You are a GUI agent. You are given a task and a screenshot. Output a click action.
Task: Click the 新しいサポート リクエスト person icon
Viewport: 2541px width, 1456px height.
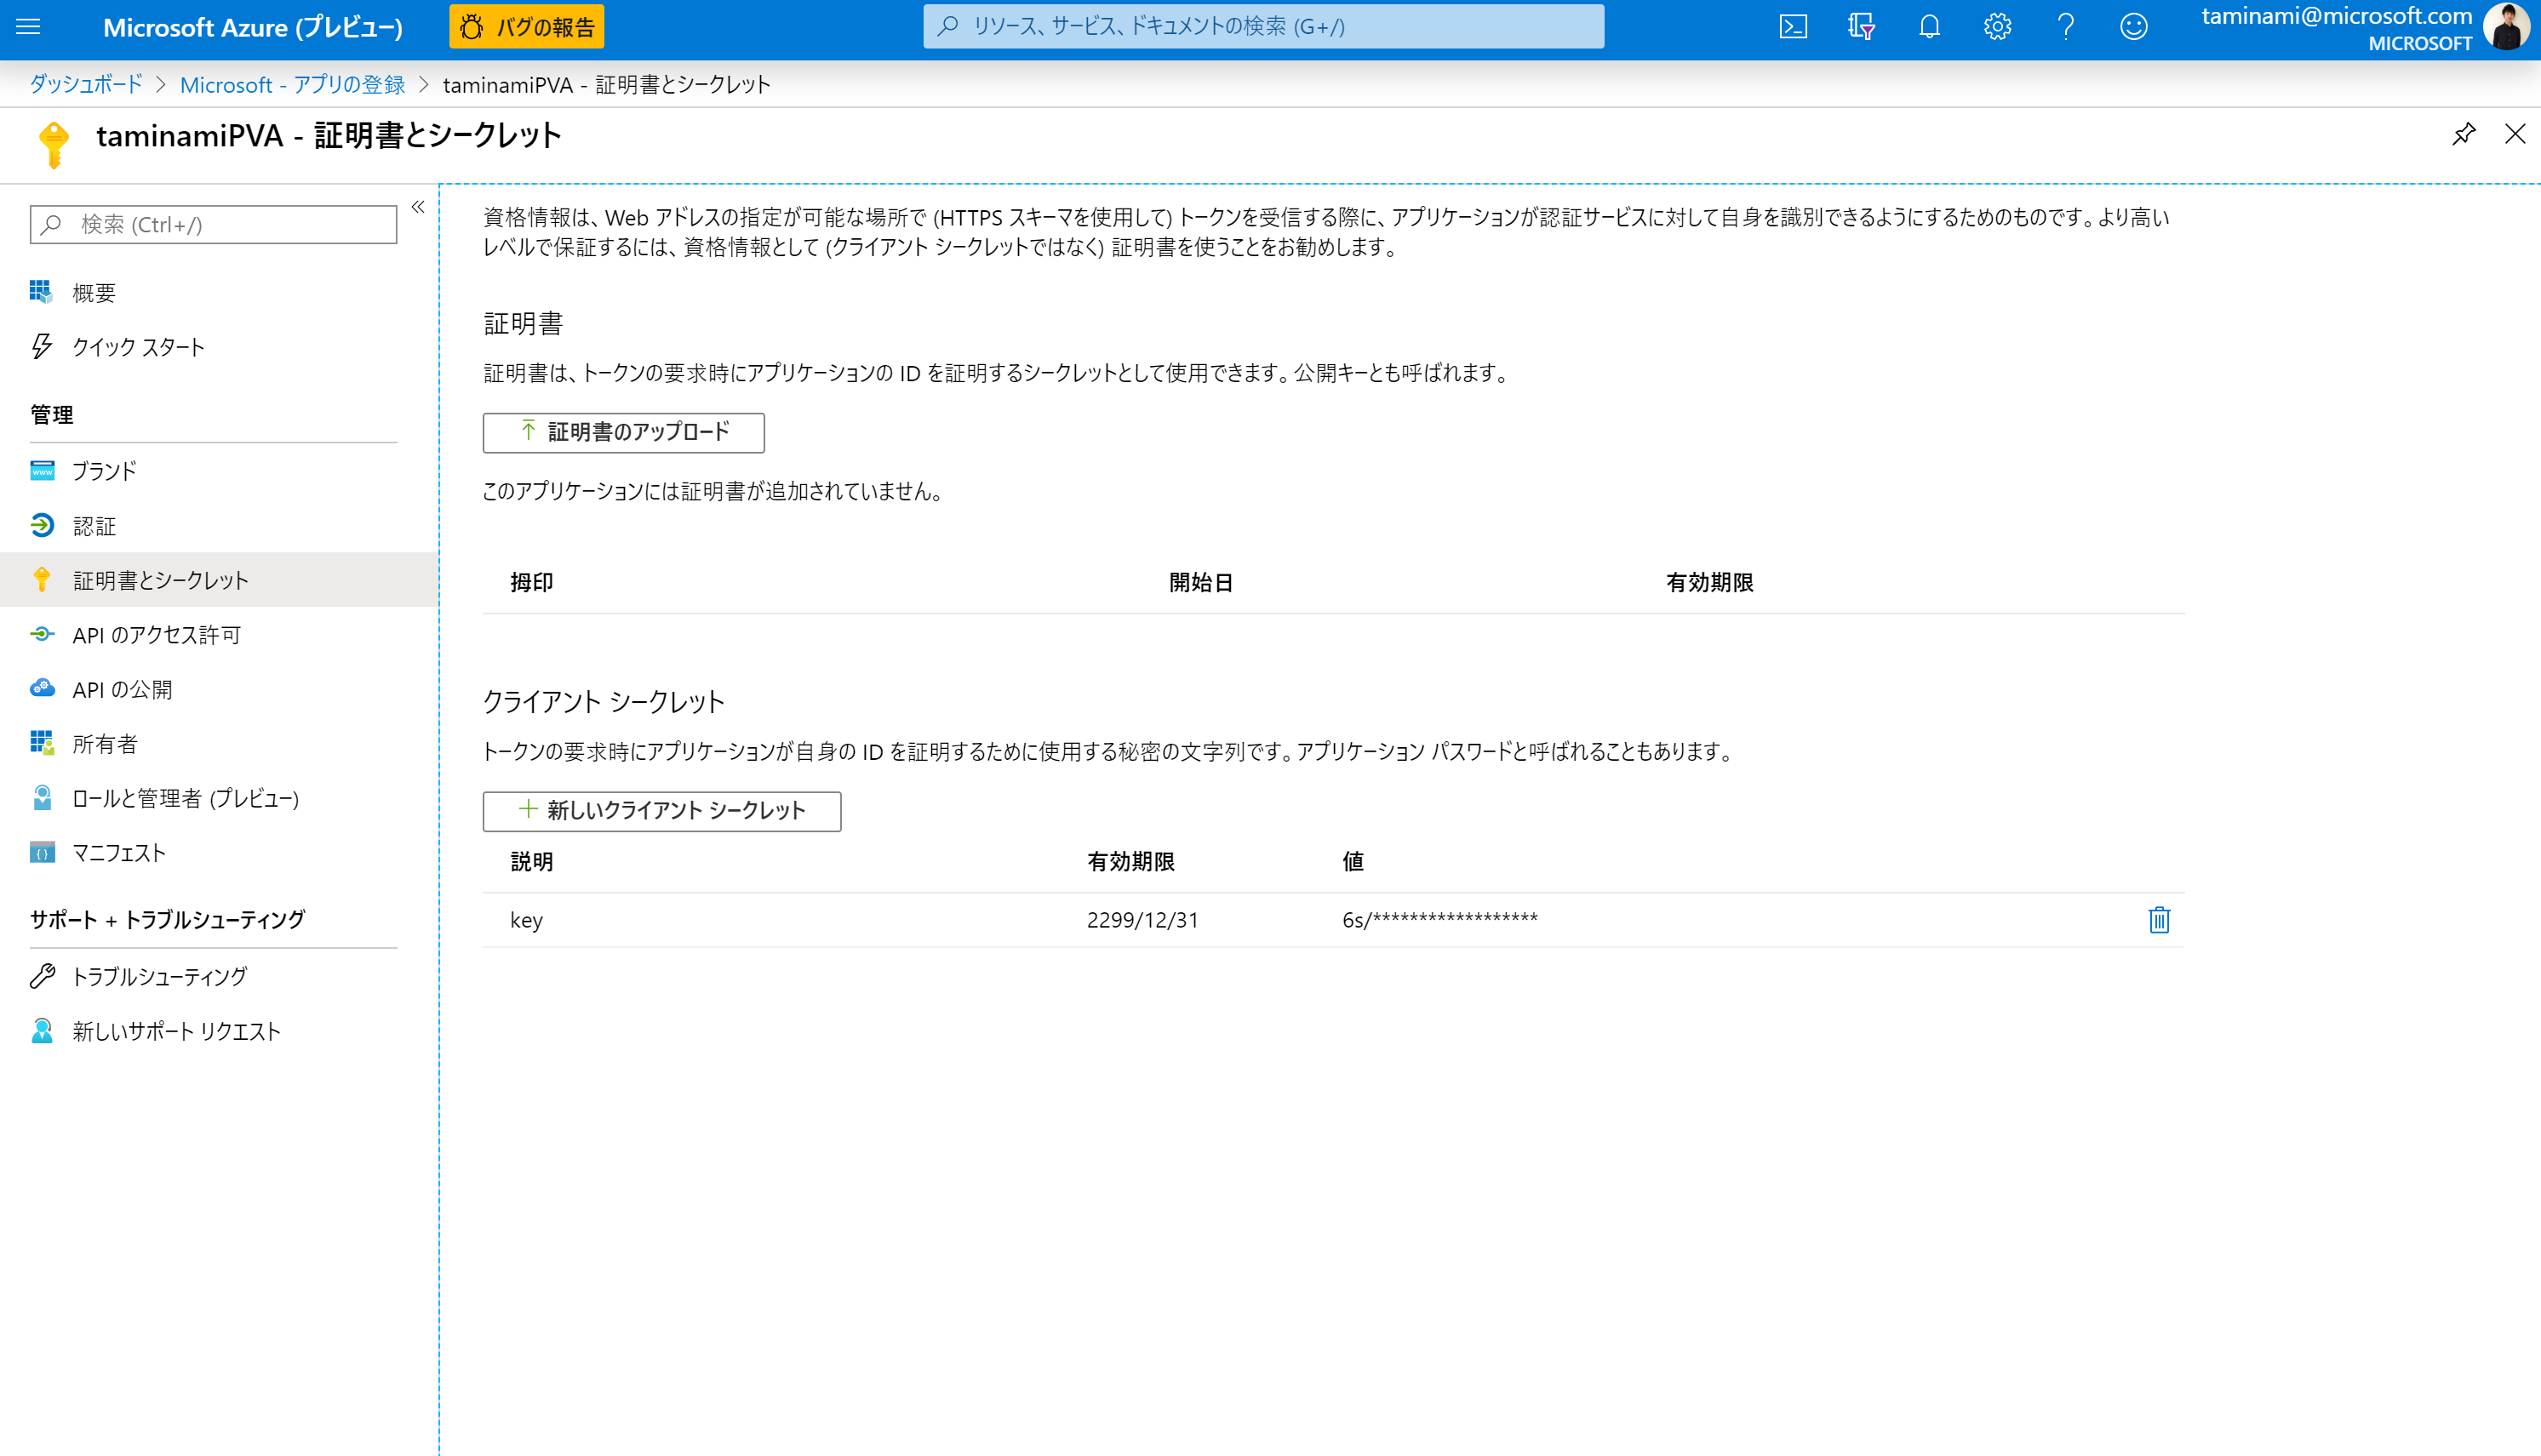[x=42, y=1030]
